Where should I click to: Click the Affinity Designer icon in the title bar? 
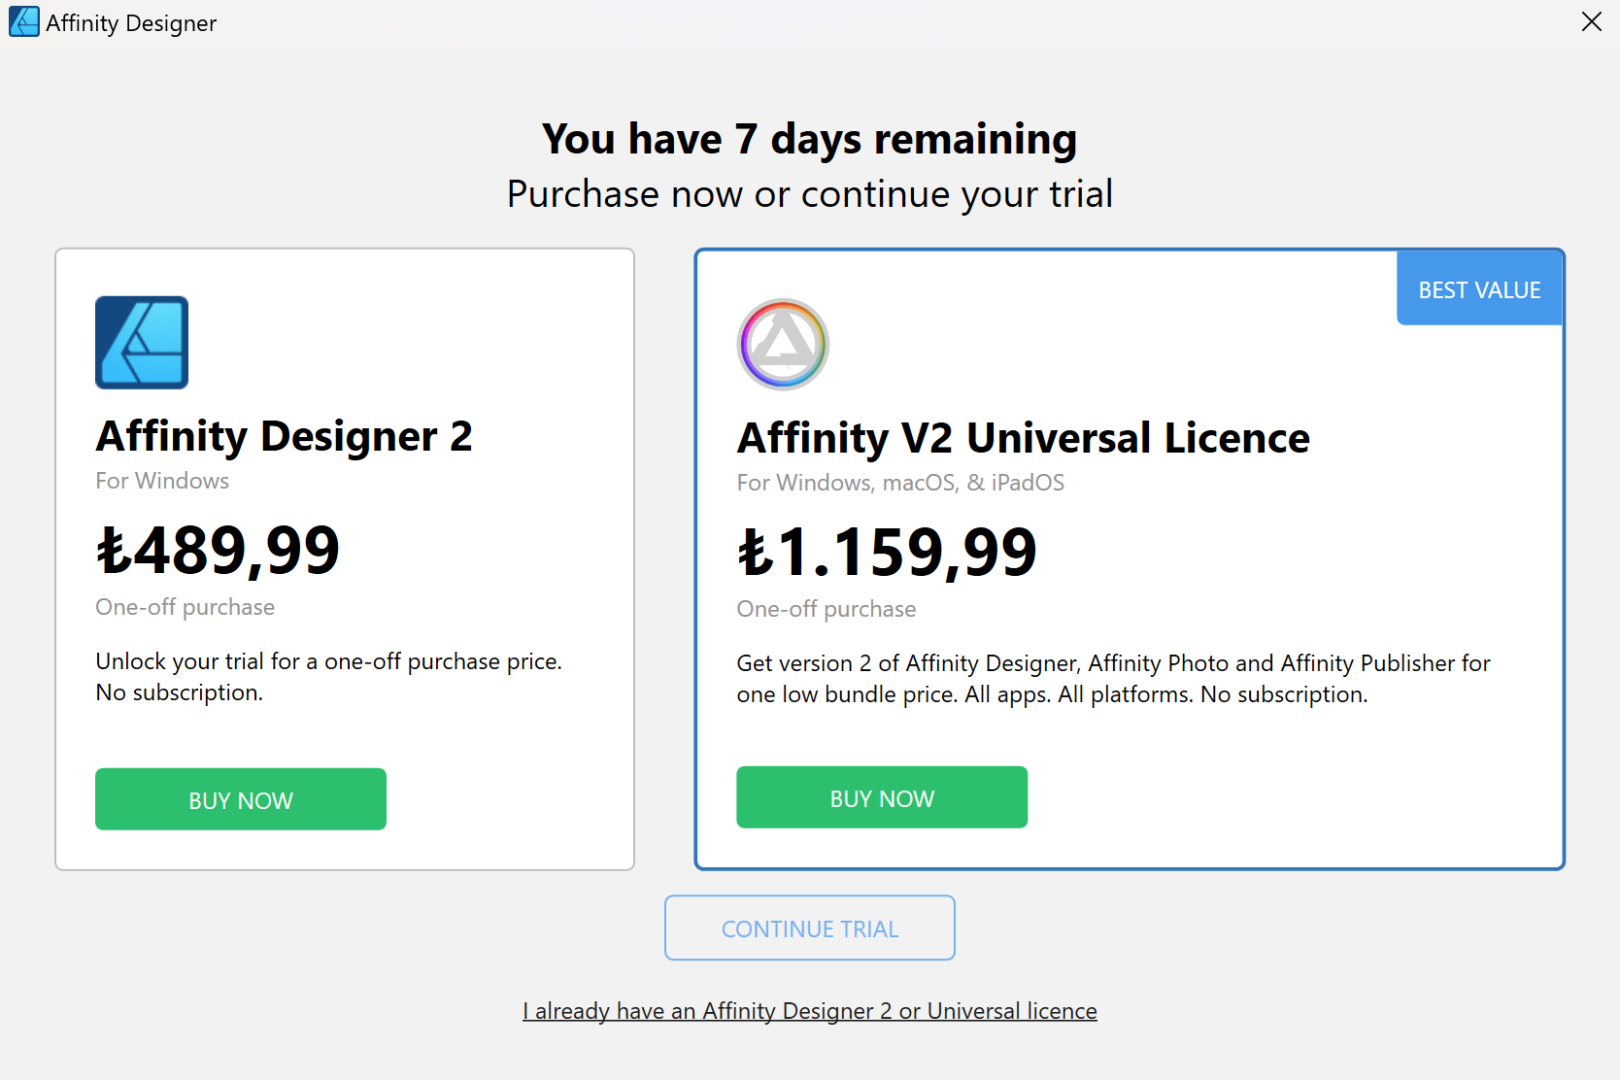coord(21,21)
